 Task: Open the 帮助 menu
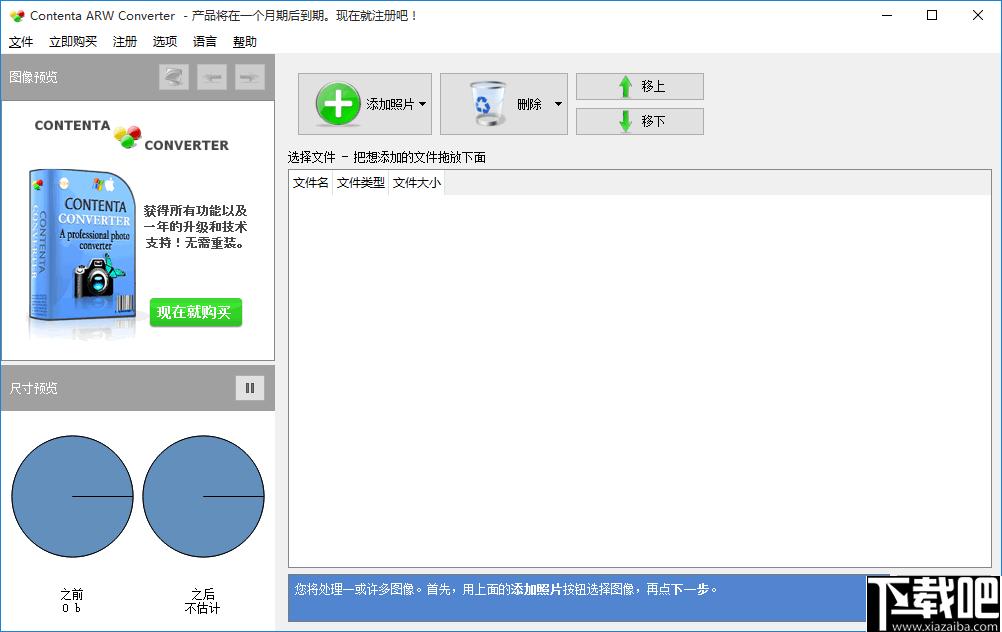pyautogui.click(x=245, y=42)
